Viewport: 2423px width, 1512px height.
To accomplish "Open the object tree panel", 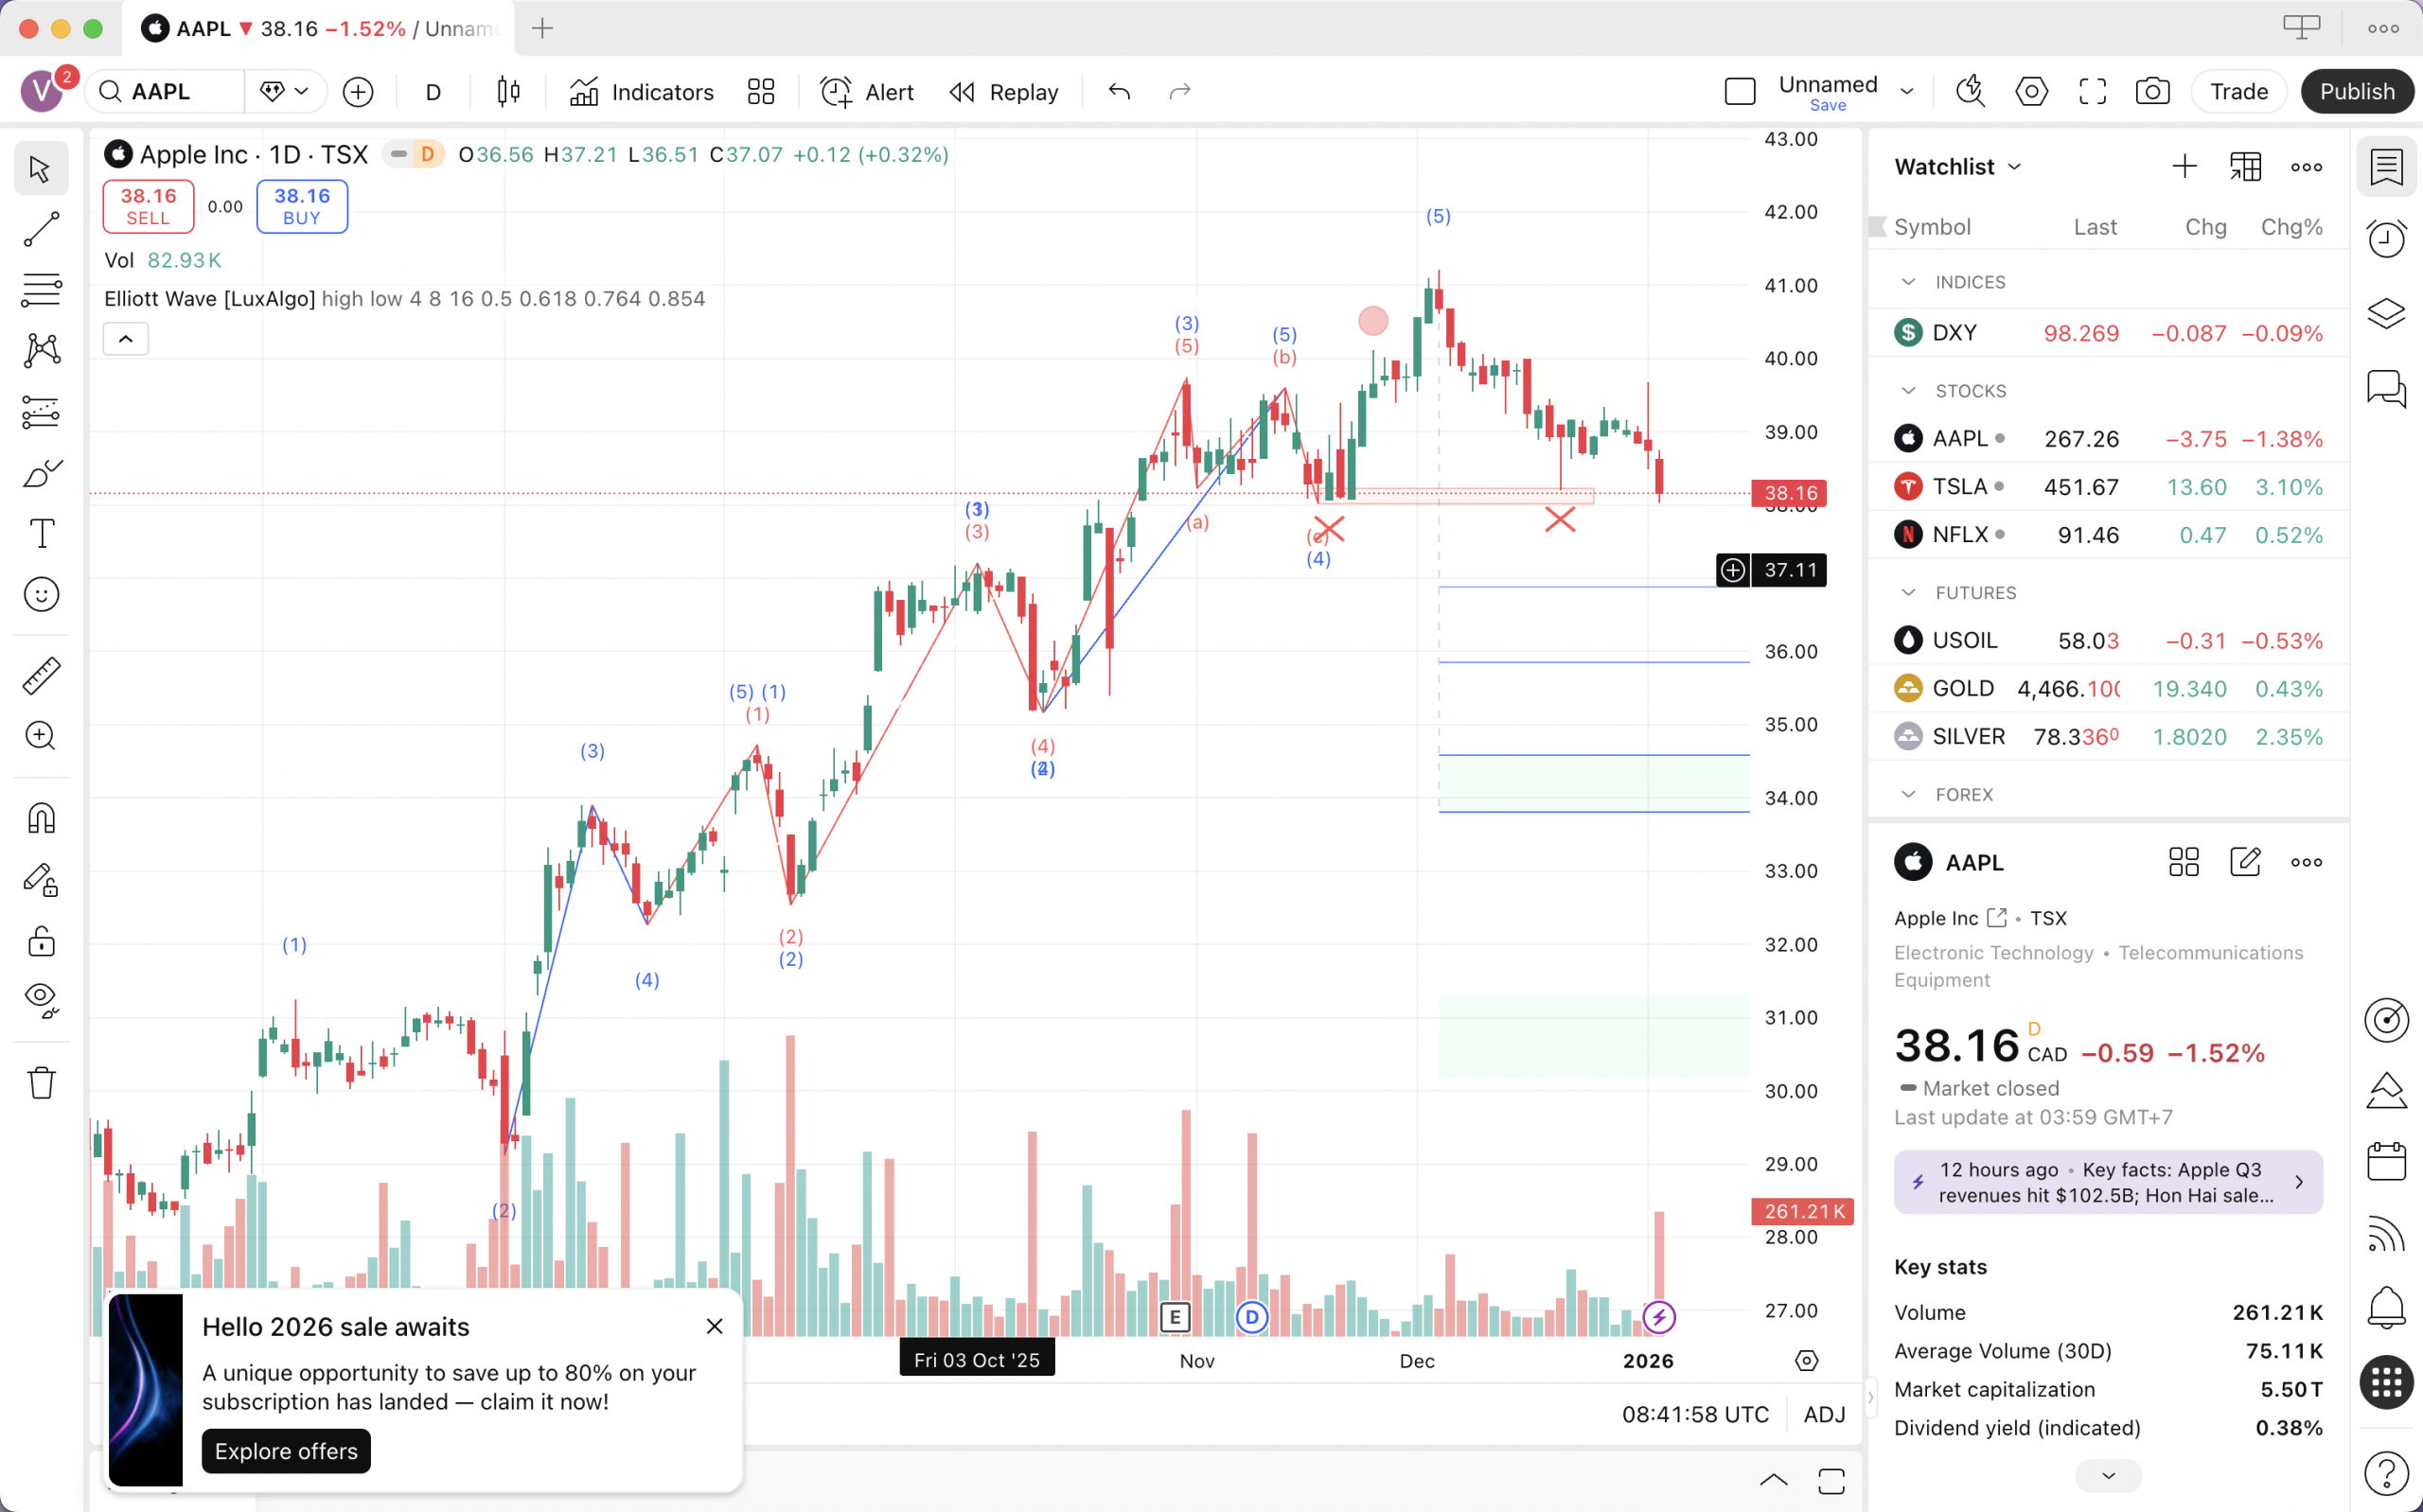I will [x=2388, y=313].
